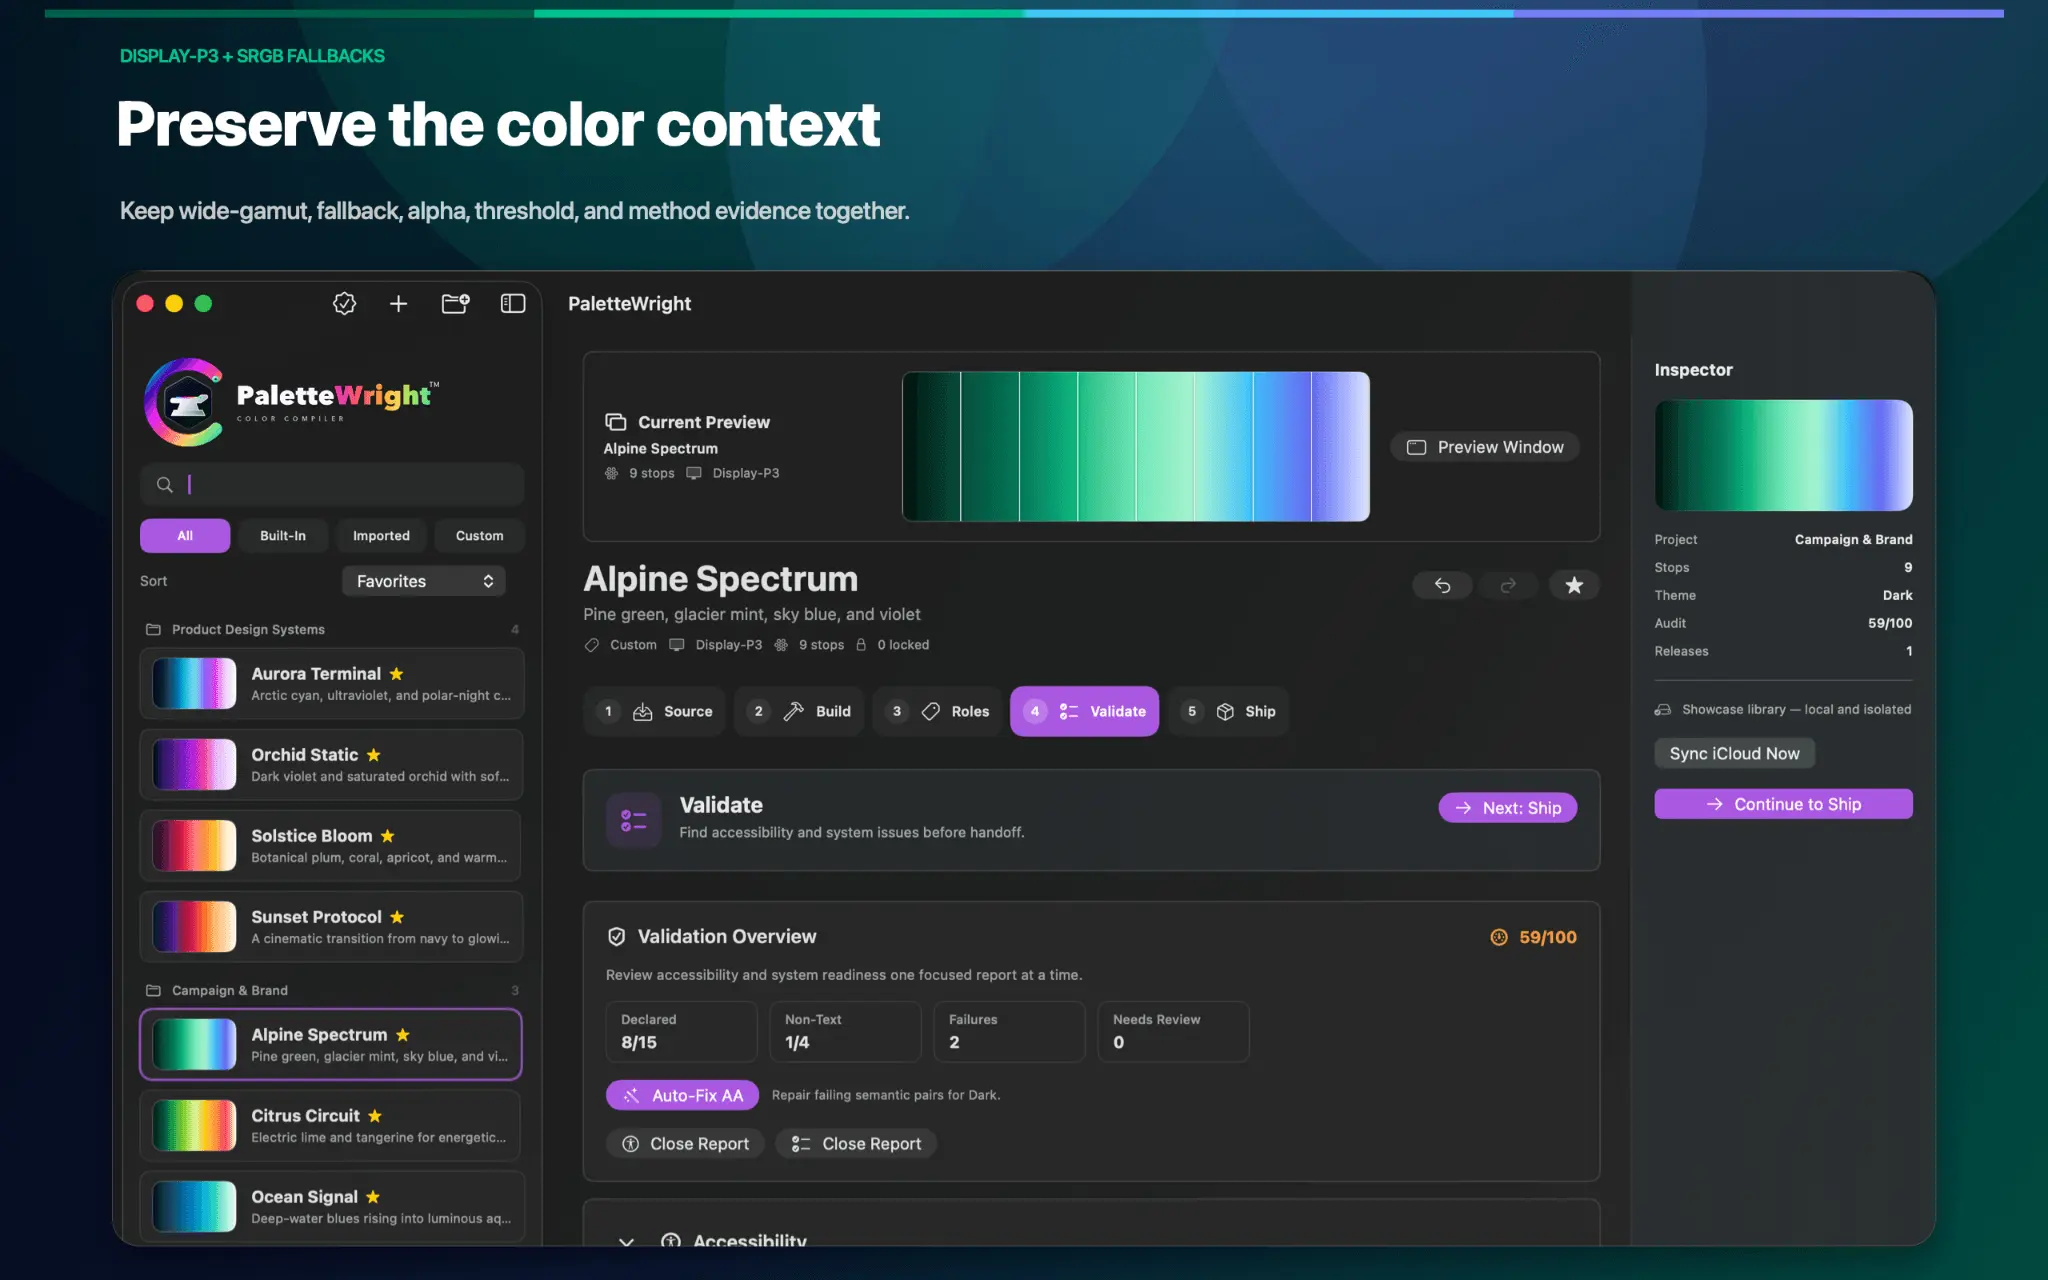Image resolution: width=2048 pixels, height=1280 pixels.
Task: Toggle the star on Aurora Terminal
Action: tap(396, 674)
